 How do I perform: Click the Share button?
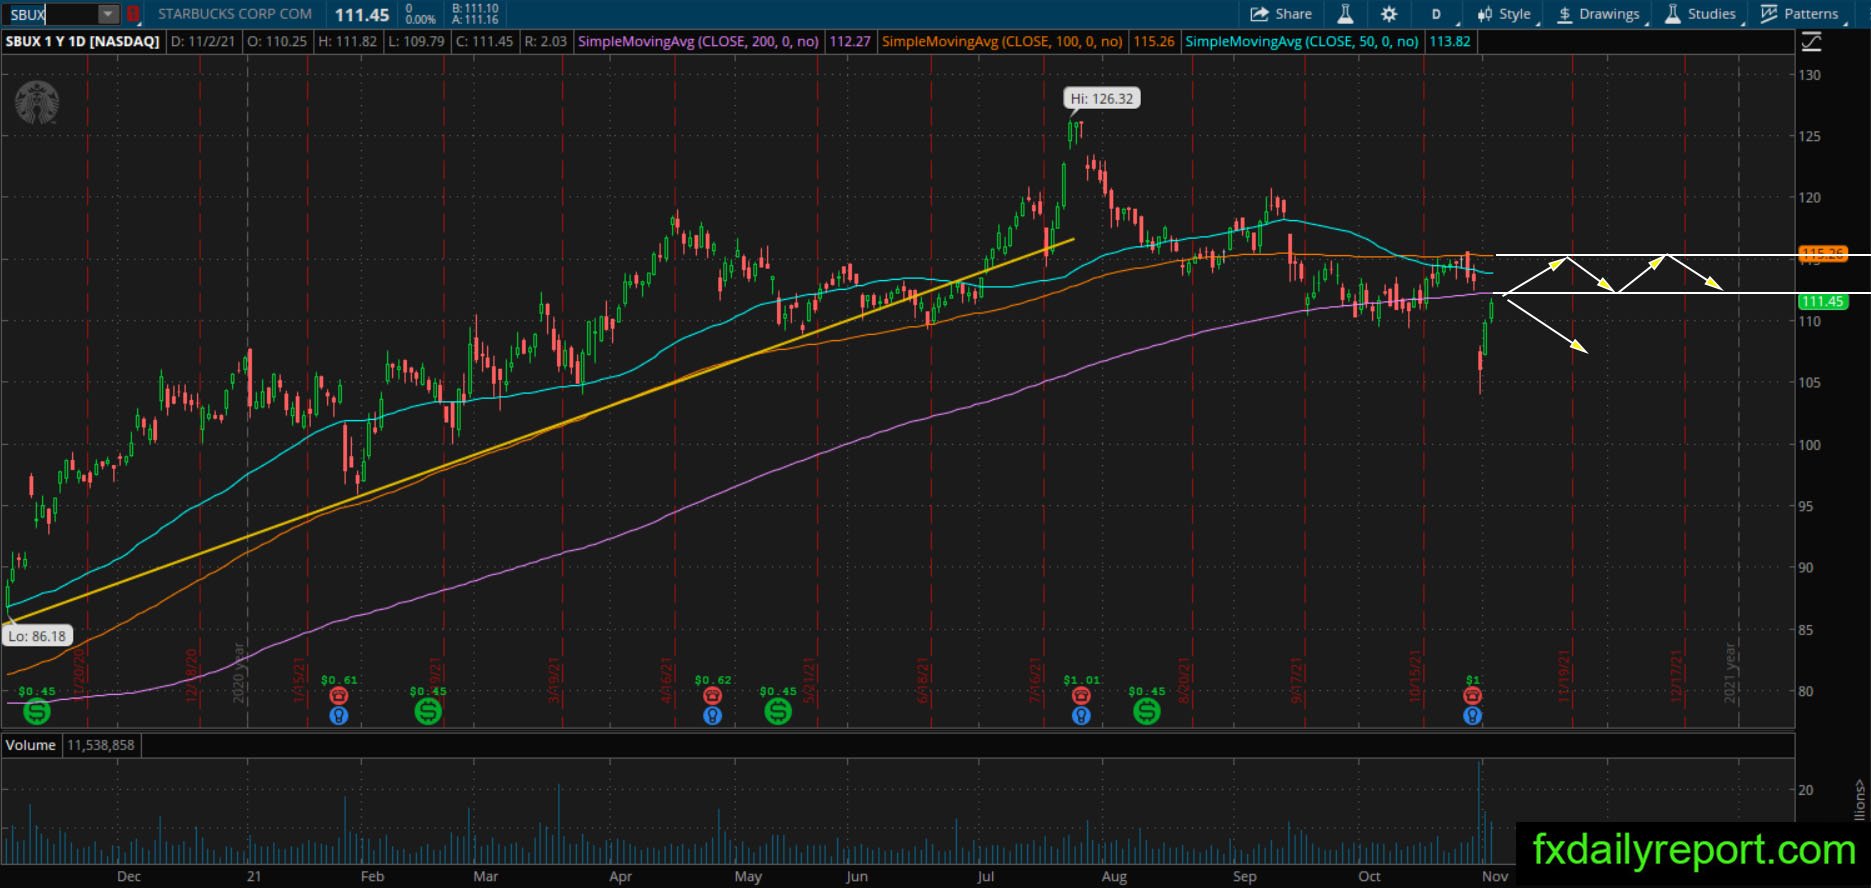coord(1281,14)
